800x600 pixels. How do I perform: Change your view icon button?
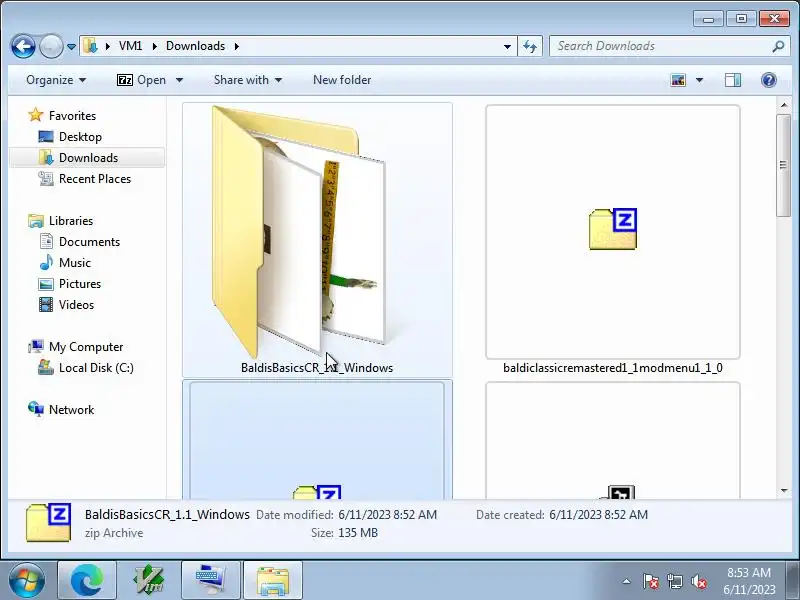[x=678, y=80]
